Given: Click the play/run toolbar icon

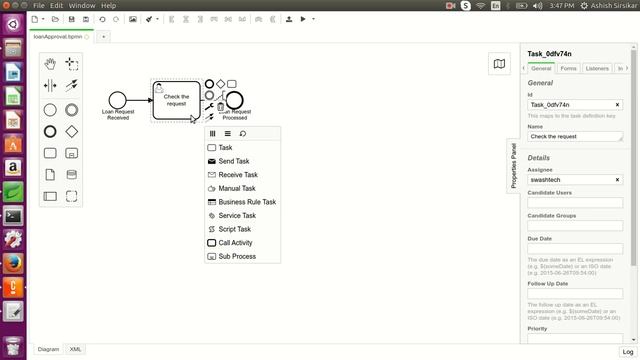Looking at the screenshot, I should click(x=303, y=19).
